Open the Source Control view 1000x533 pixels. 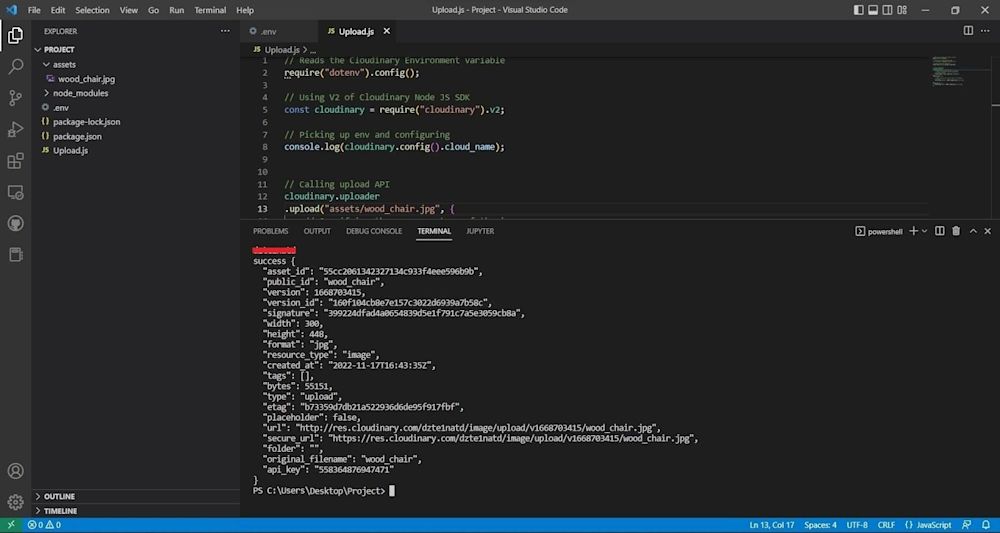click(15, 98)
